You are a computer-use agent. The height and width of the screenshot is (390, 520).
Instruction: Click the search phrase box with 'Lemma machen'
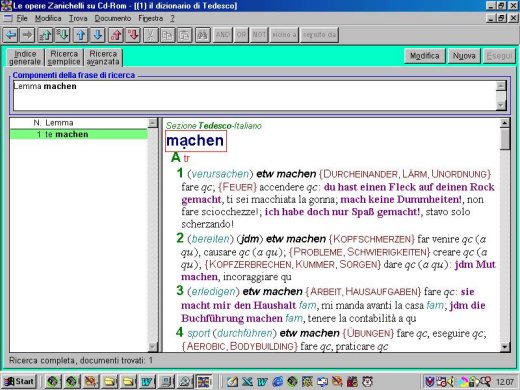coord(254,96)
